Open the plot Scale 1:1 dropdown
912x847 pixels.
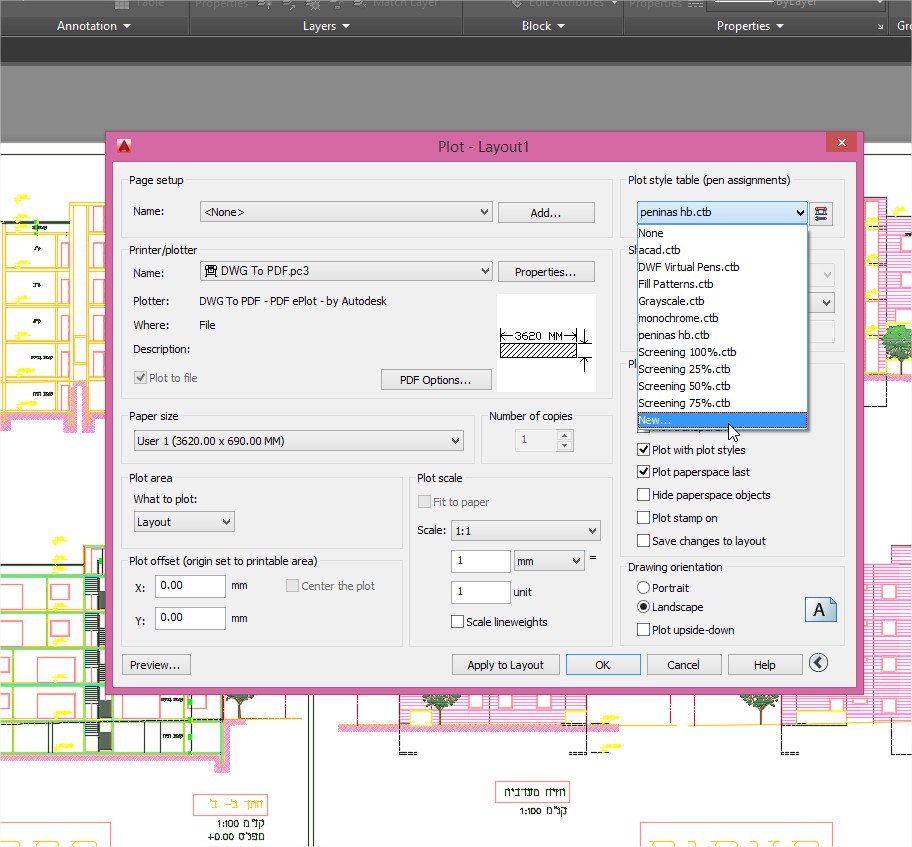coord(525,531)
